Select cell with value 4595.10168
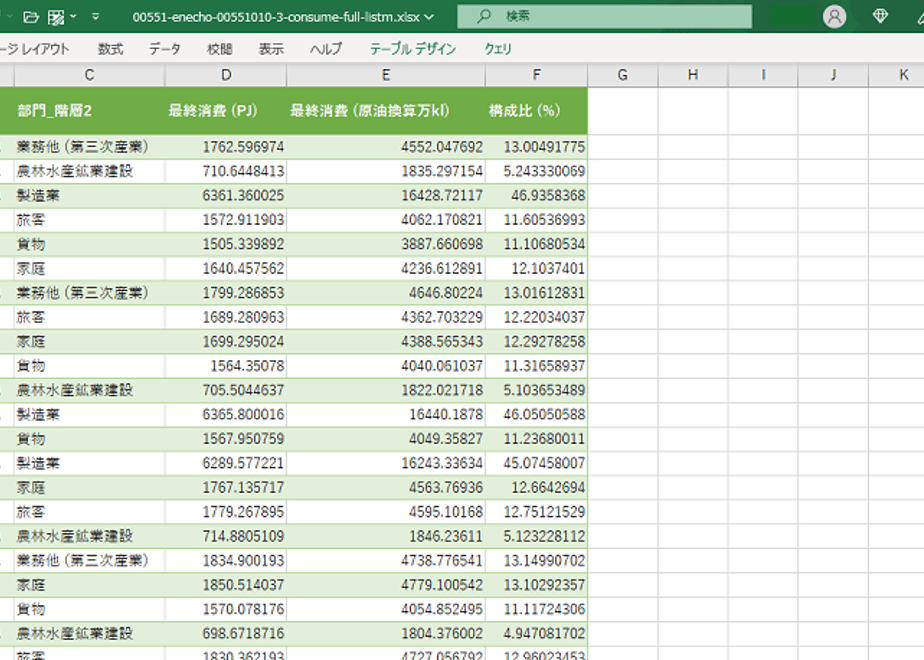Screen dimensions: 924x660 click(386, 512)
